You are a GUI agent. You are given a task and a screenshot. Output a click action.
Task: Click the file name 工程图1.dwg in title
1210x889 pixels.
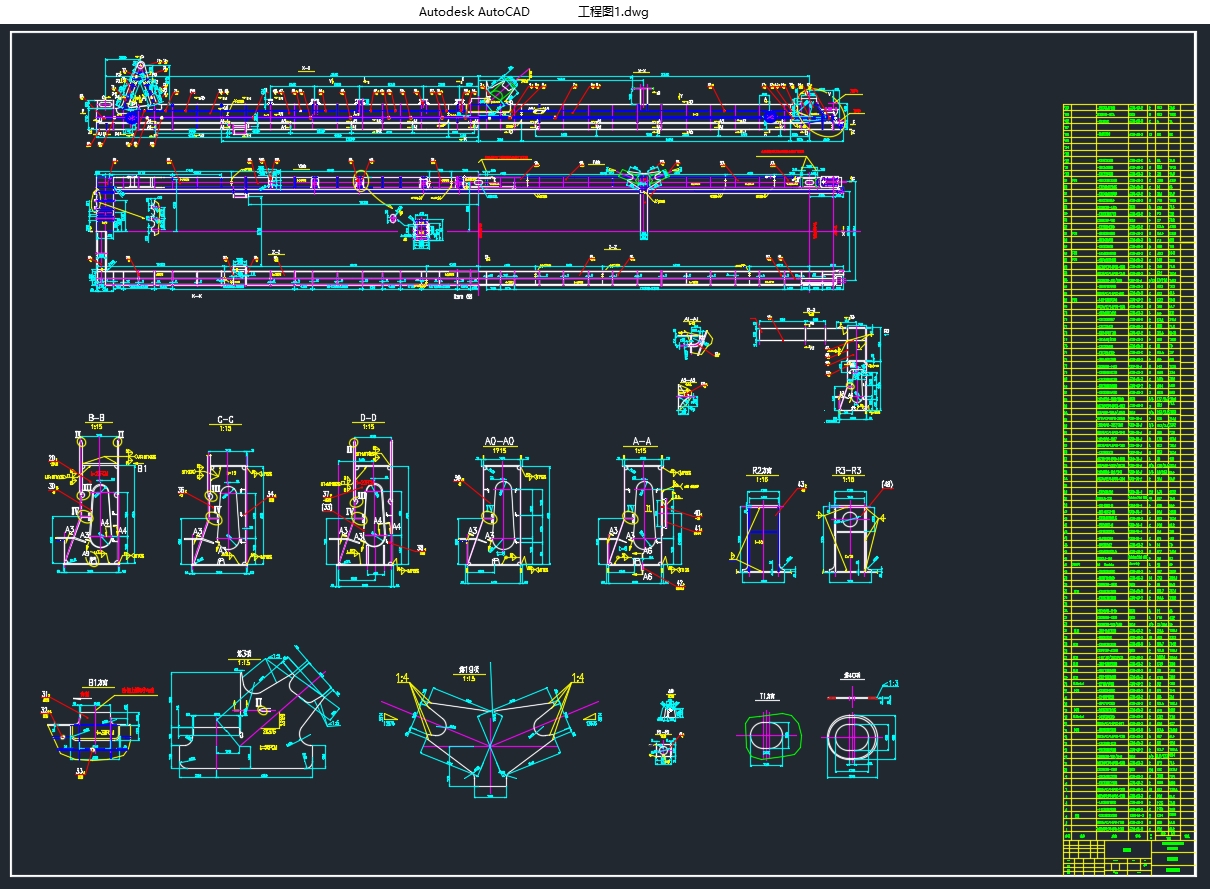coord(612,12)
